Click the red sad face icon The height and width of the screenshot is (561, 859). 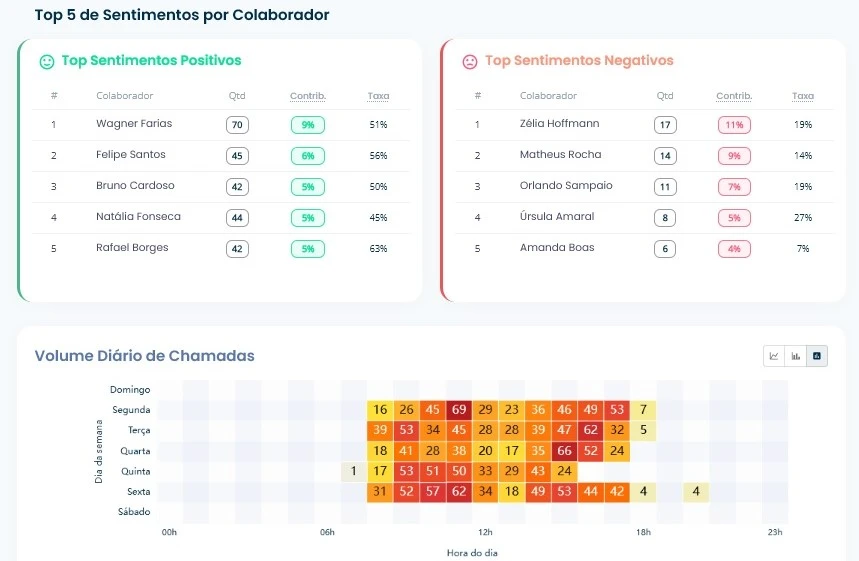point(469,61)
